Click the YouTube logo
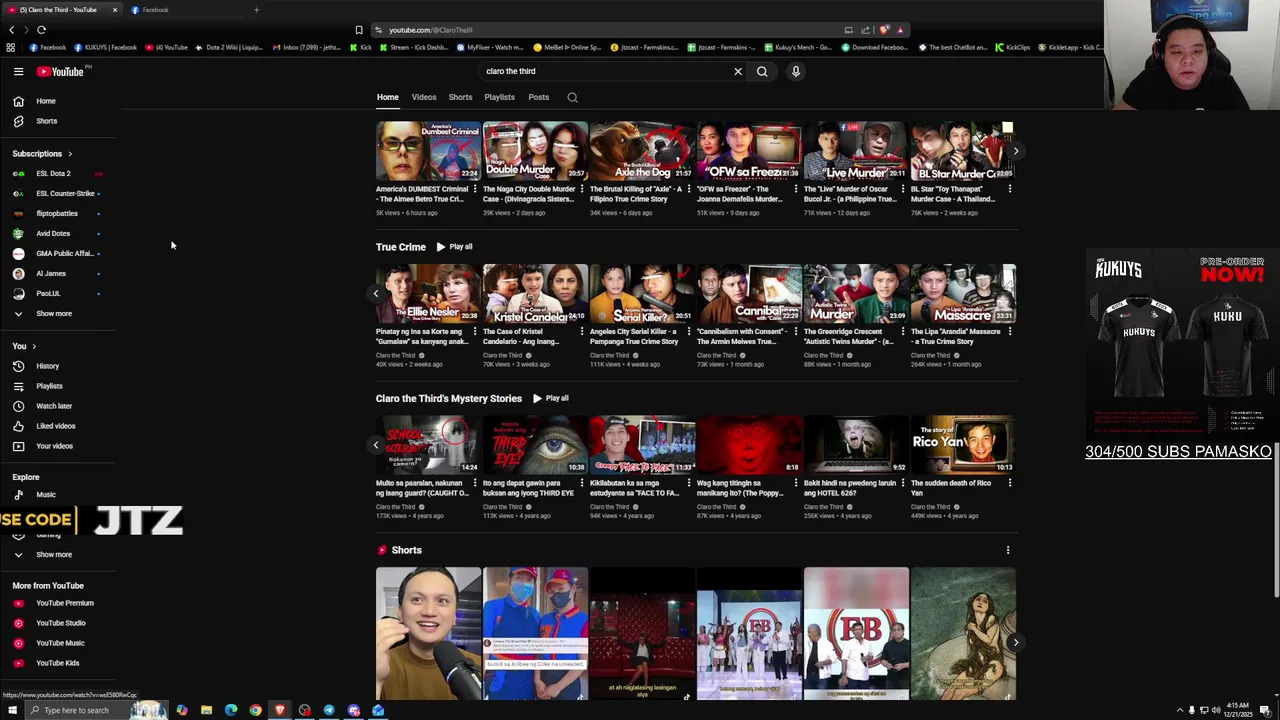The height and width of the screenshot is (720, 1280). [62, 71]
